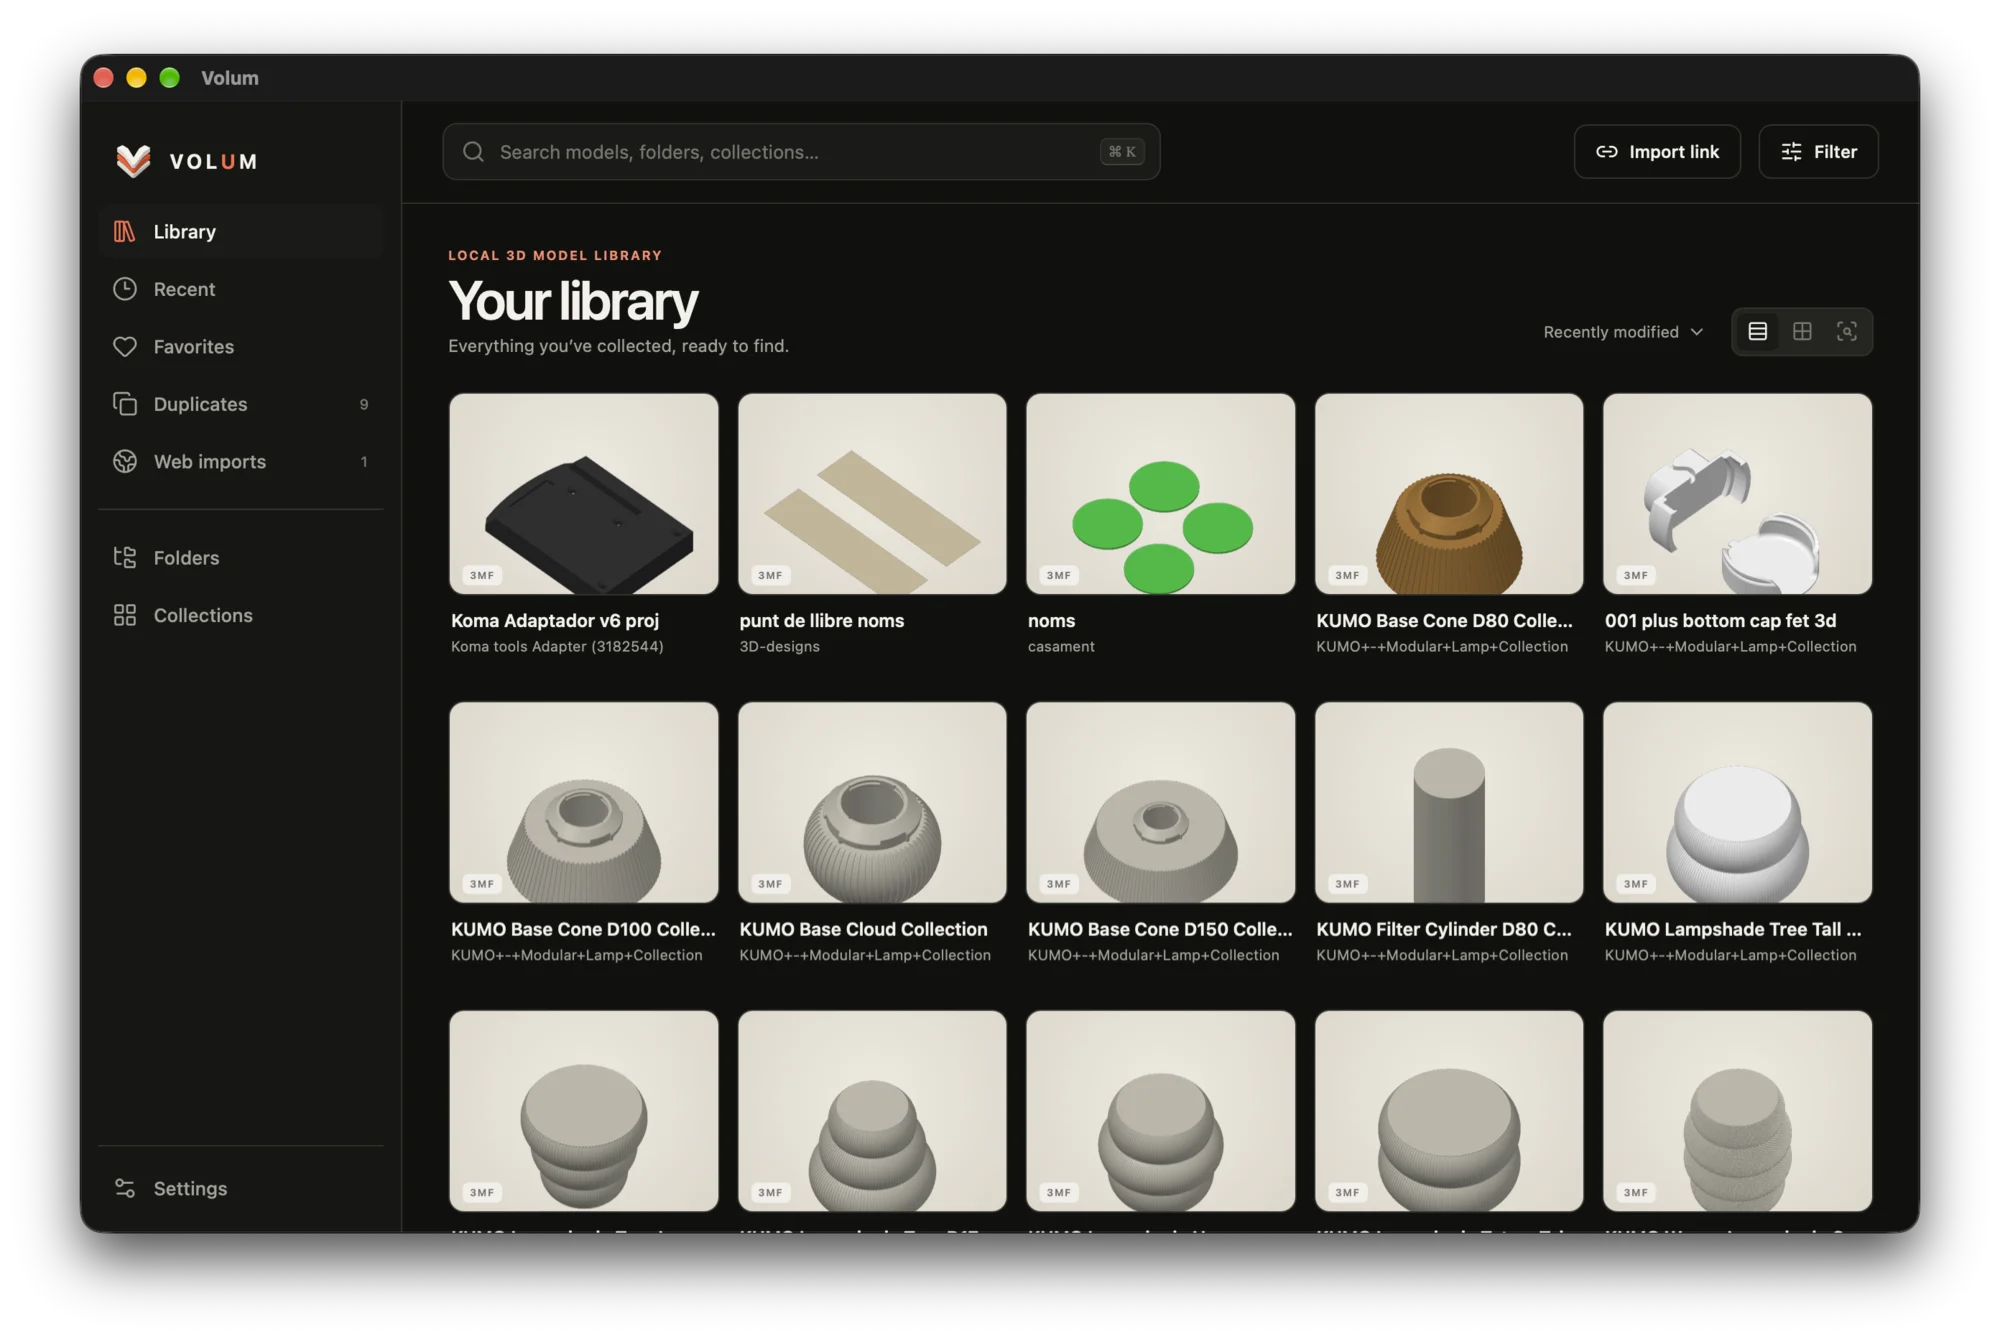Screen dimensions: 2000x1339
Task: Click the chevron next to Recently modified
Action: [1697, 332]
